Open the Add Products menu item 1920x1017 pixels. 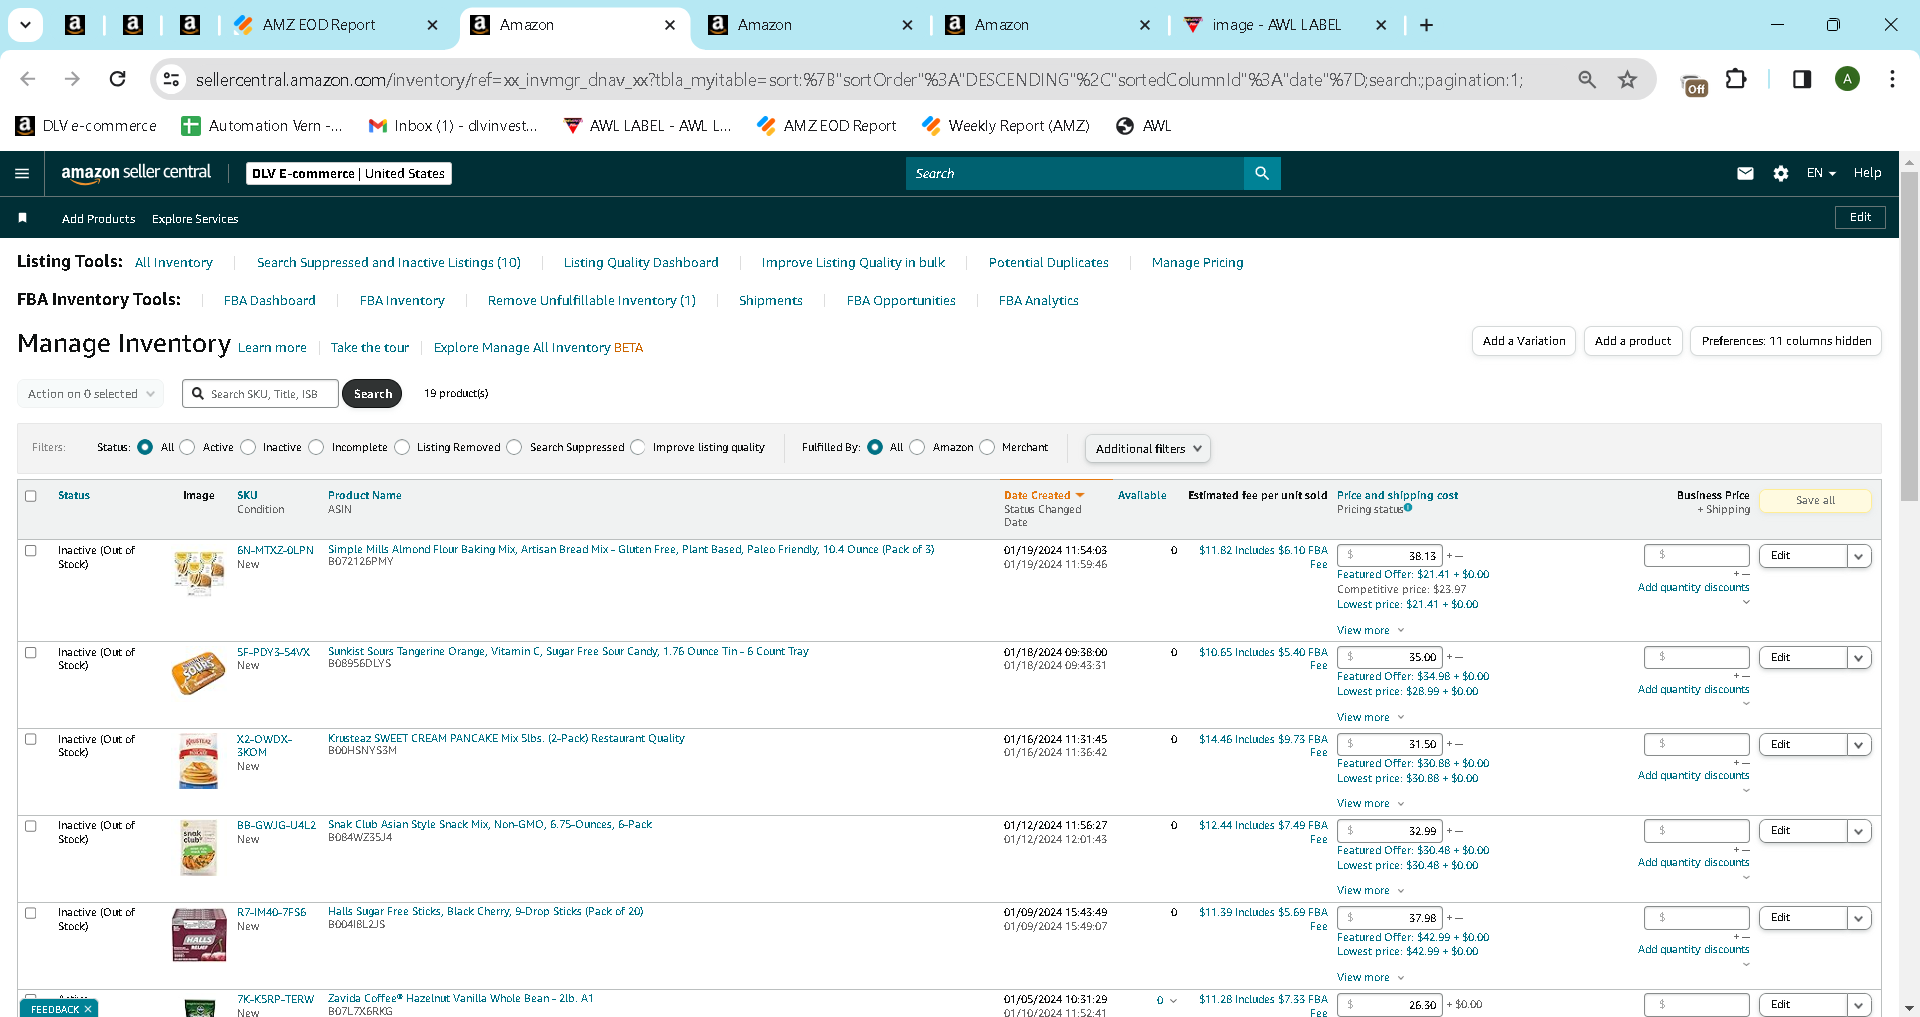[x=98, y=219]
